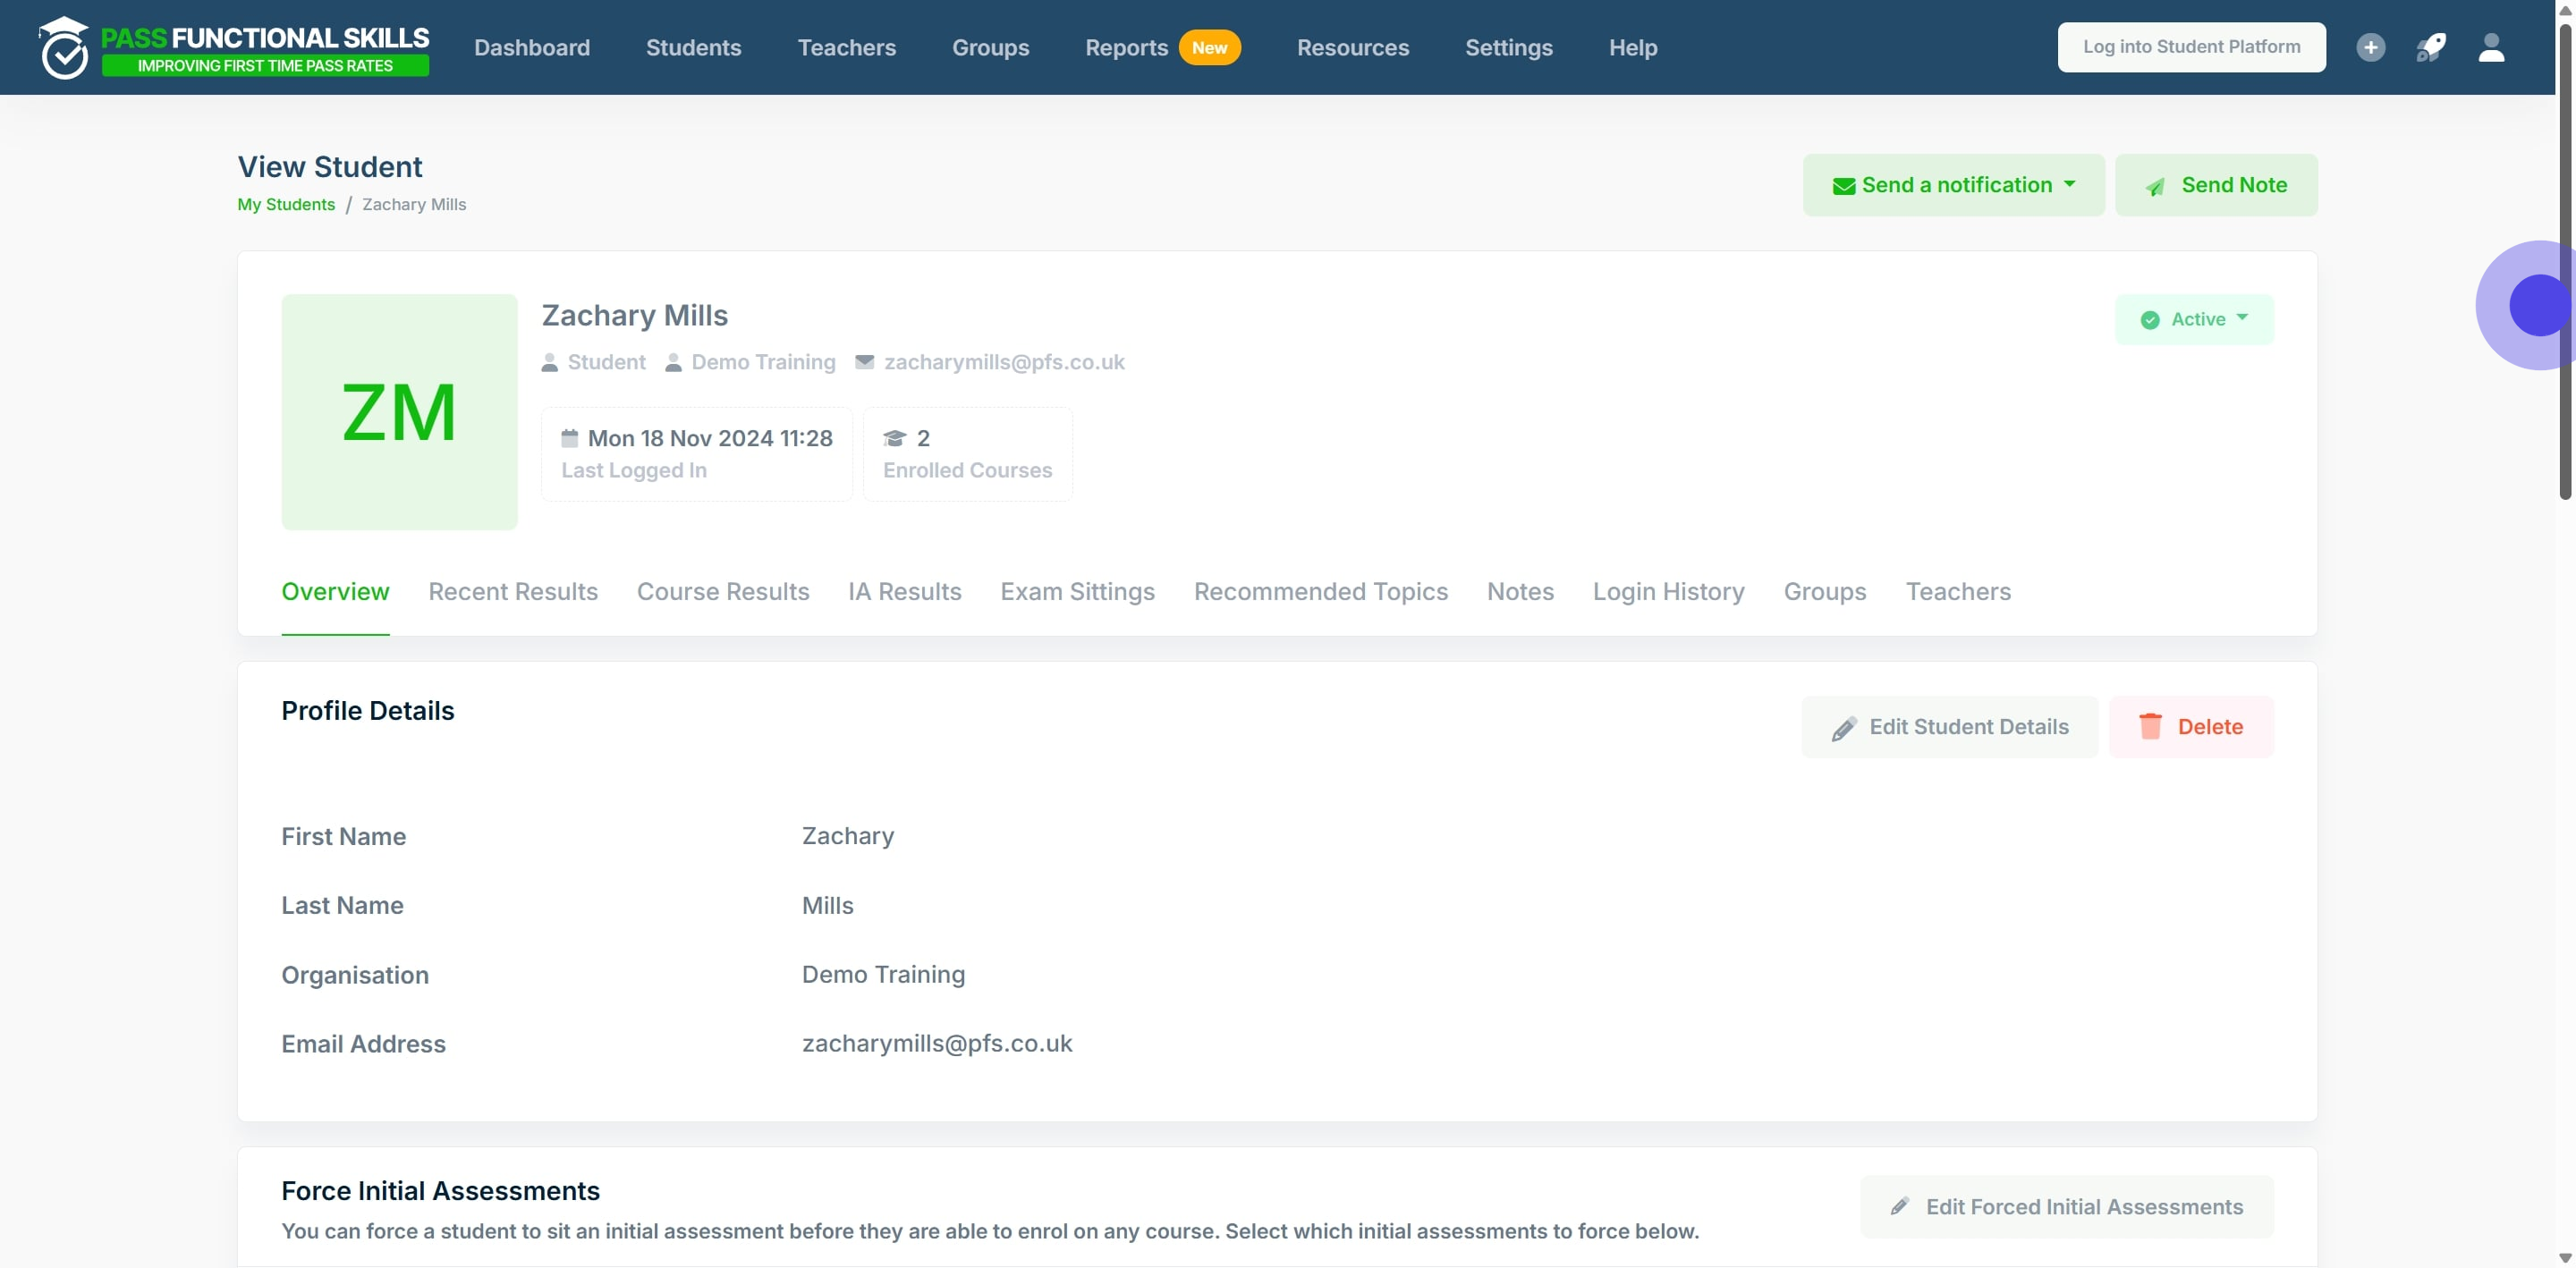Expand the Send a notification dropdown
2576x1268 pixels.
click(1953, 185)
